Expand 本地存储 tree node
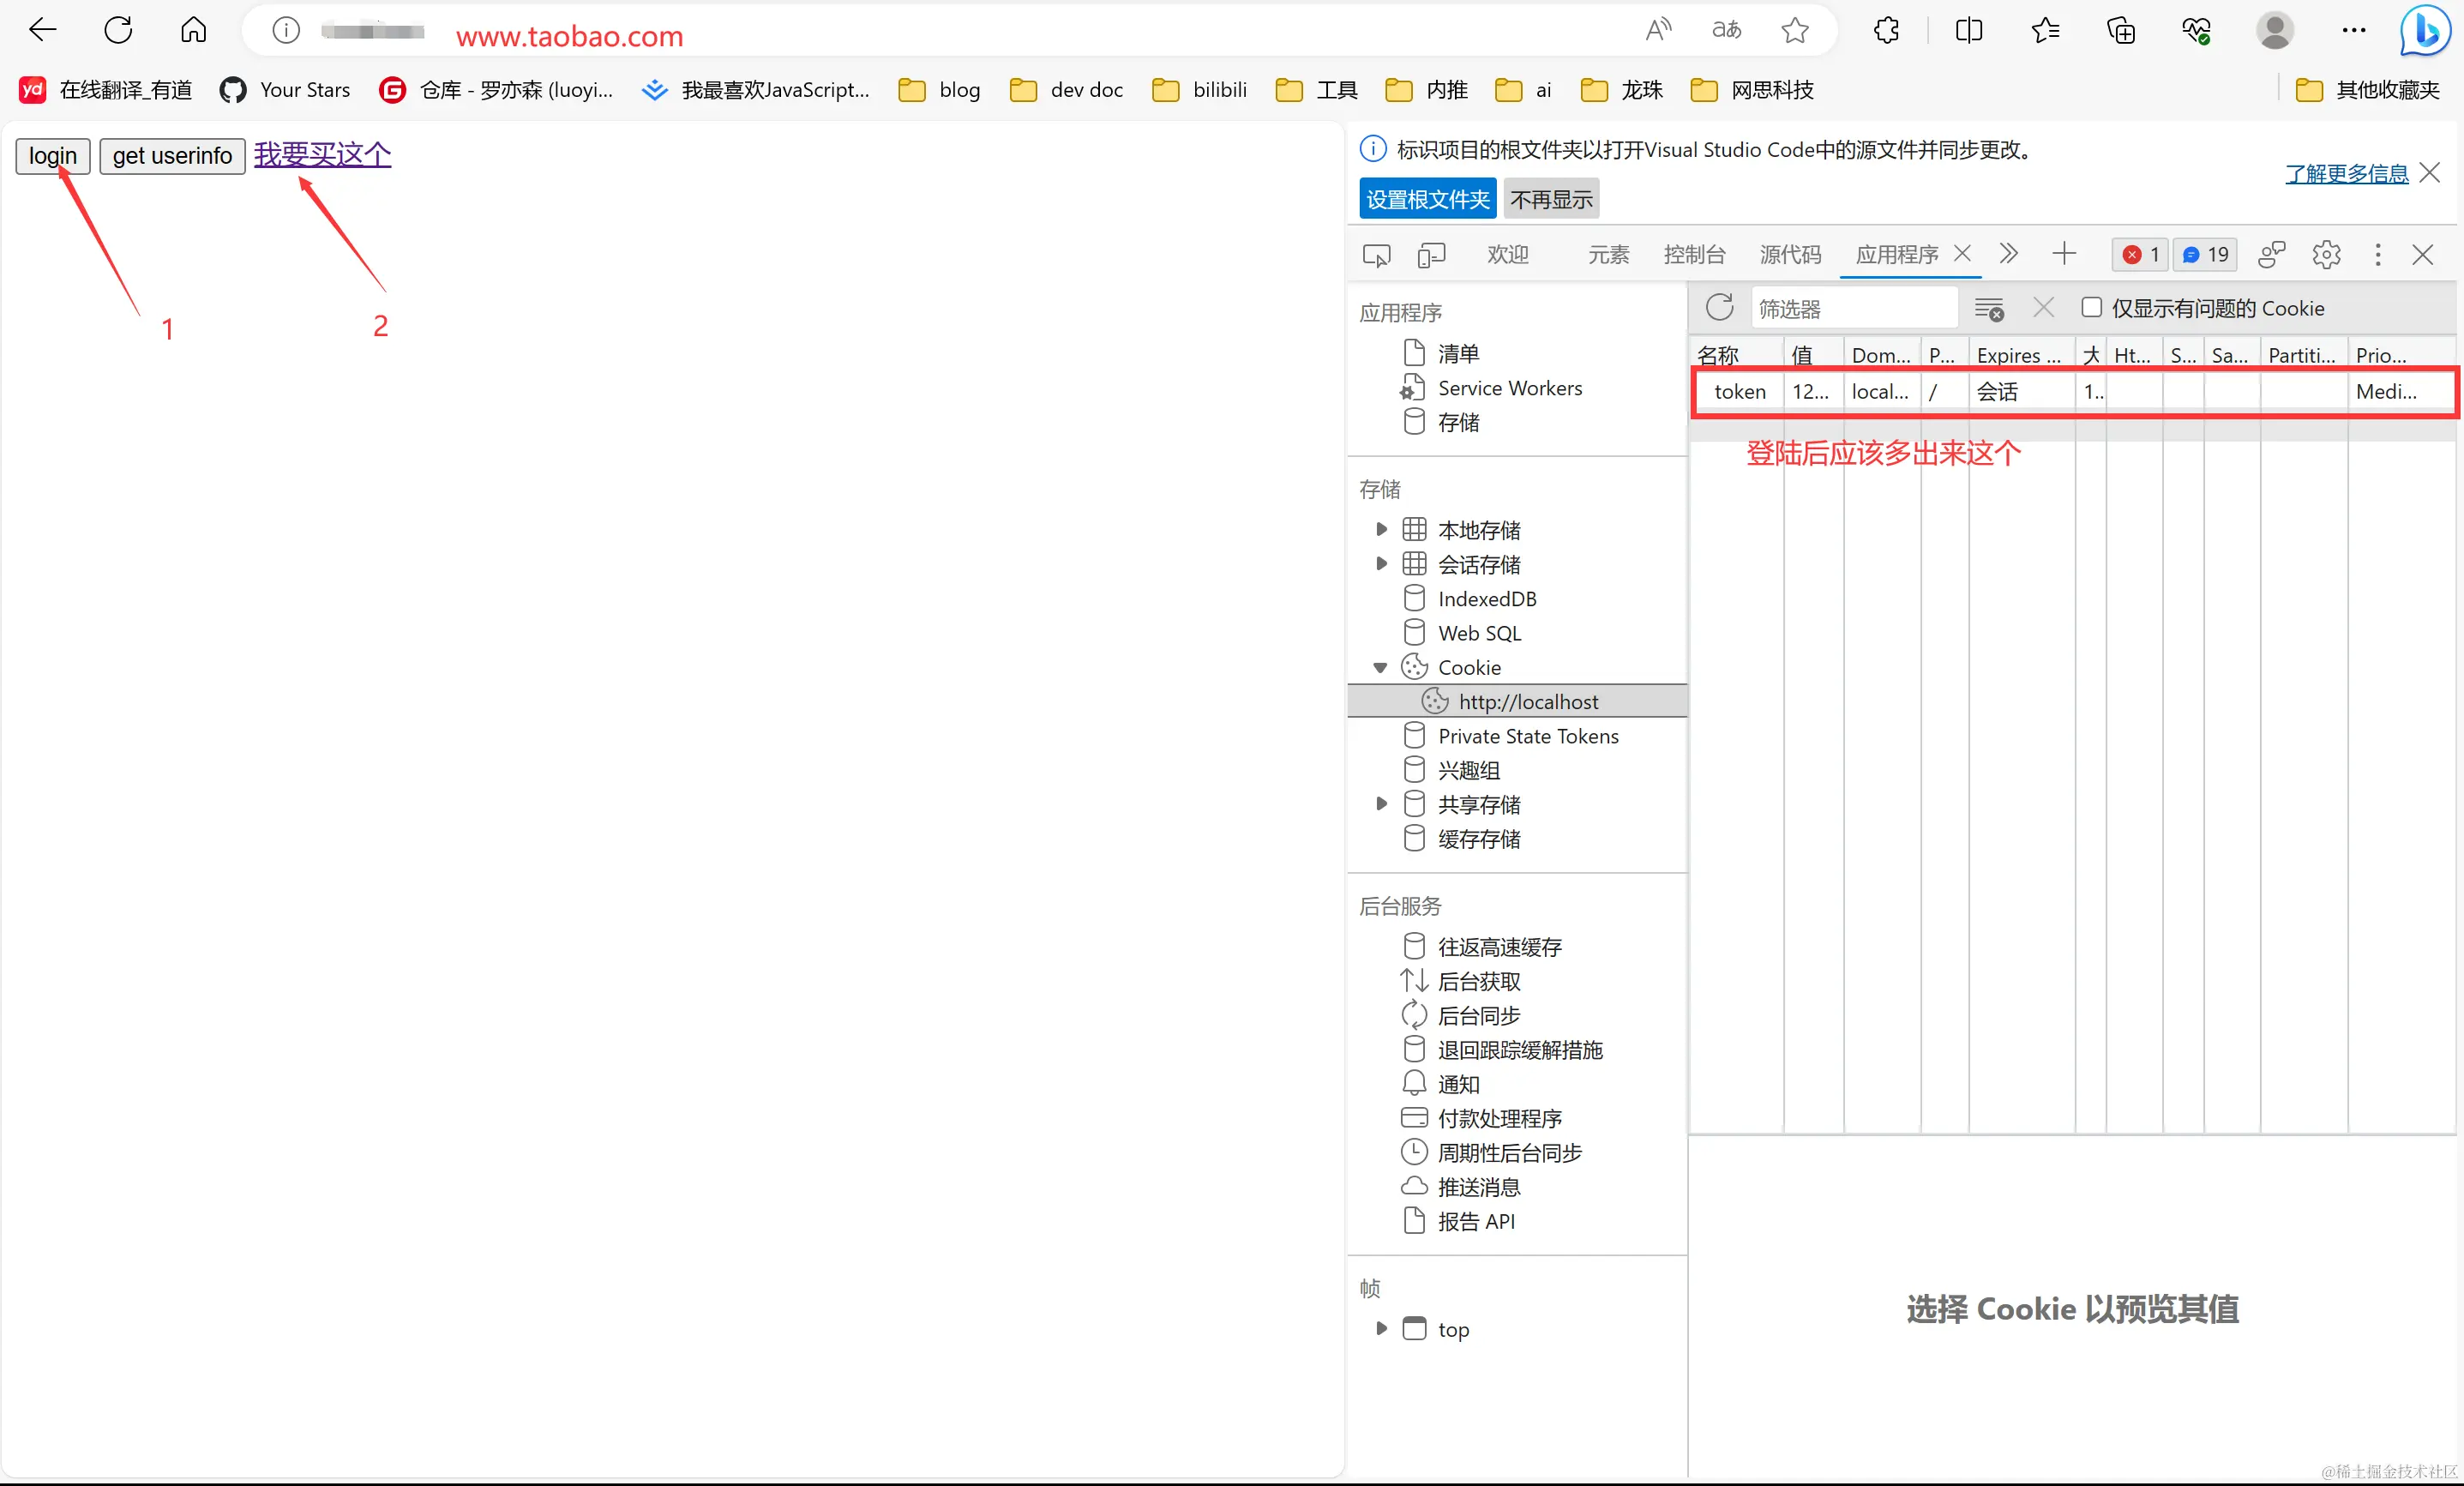Image resolution: width=2464 pixels, height=1486 pixels. (x=1381, y=529)
